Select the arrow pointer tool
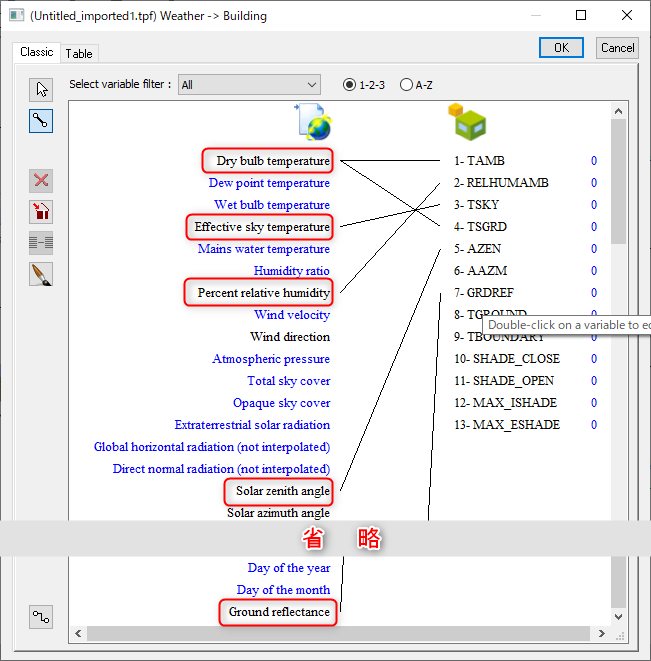 41,89
